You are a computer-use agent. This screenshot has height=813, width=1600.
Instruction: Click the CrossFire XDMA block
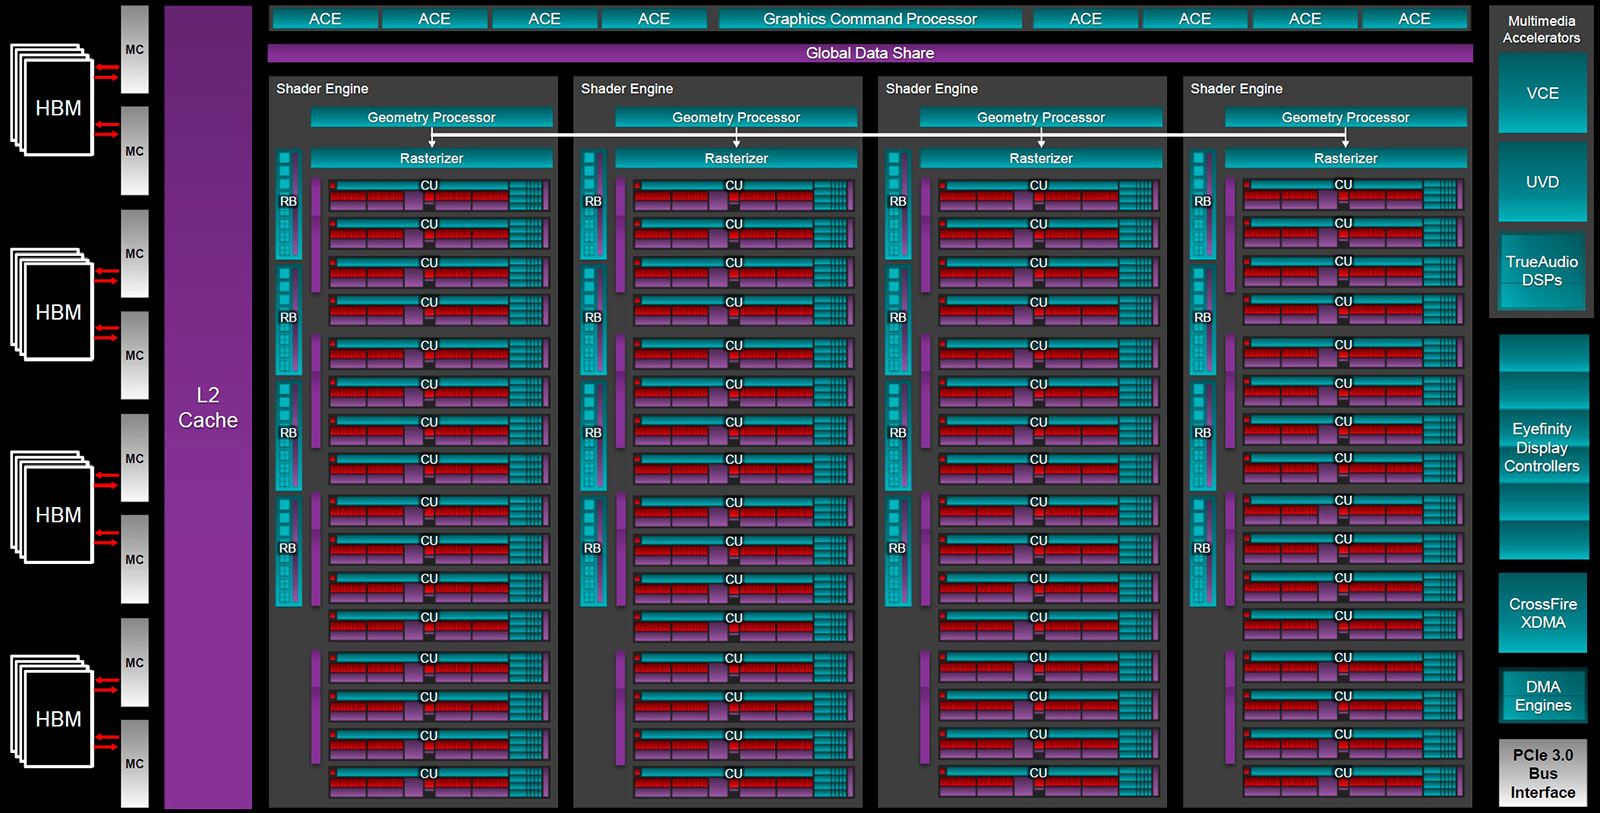click(x=1542, y=613)
